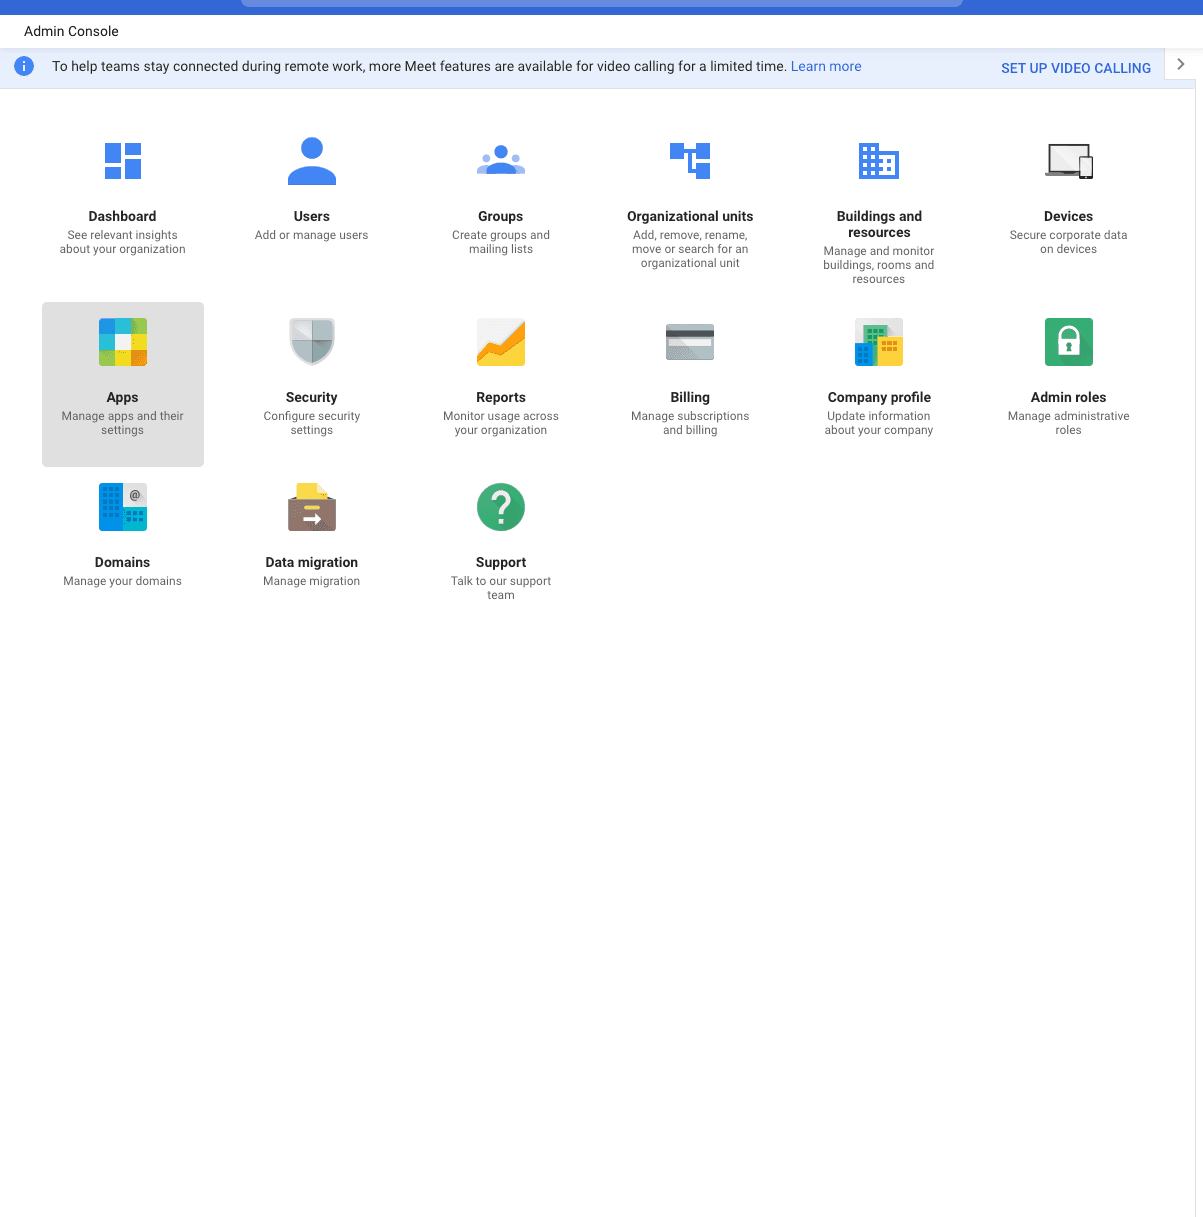Open the Devices laptop icon
The height and width of the screenshot is (1217, 1203).
[x=1069, y=161]
